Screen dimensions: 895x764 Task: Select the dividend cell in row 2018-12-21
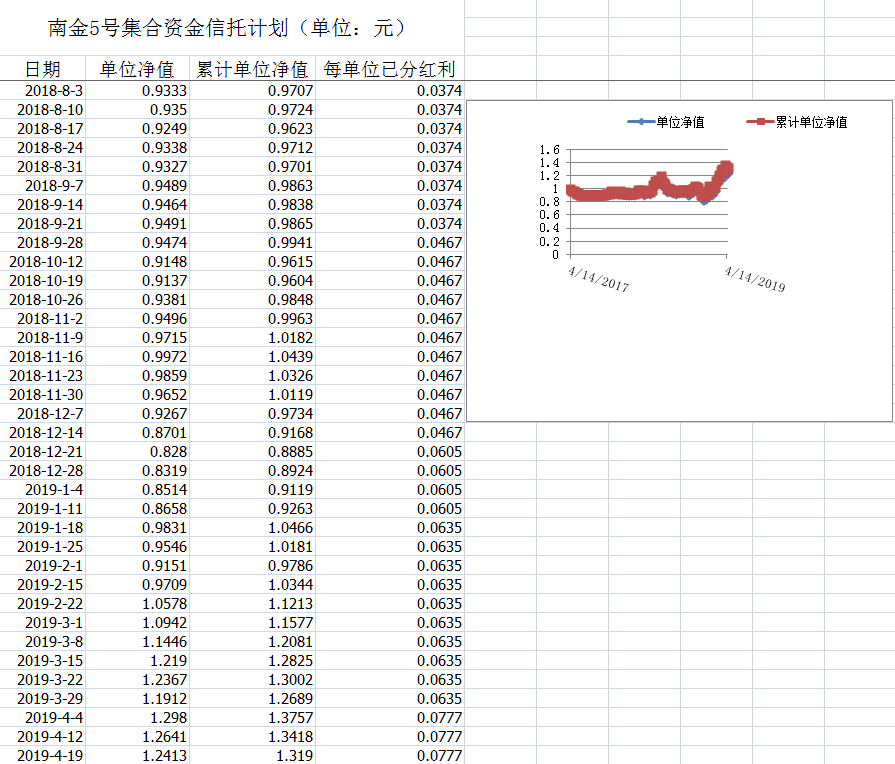[389, 452]
